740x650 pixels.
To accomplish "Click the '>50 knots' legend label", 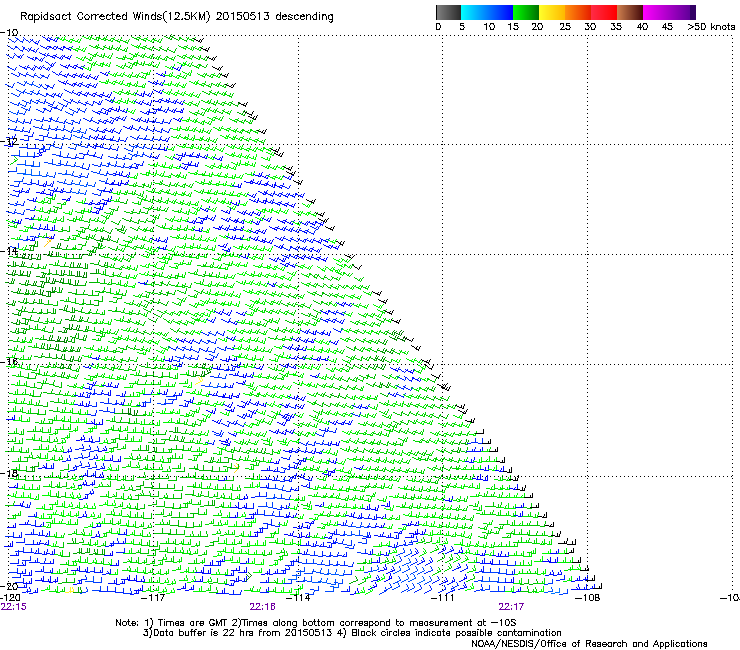I will (711, 27).
